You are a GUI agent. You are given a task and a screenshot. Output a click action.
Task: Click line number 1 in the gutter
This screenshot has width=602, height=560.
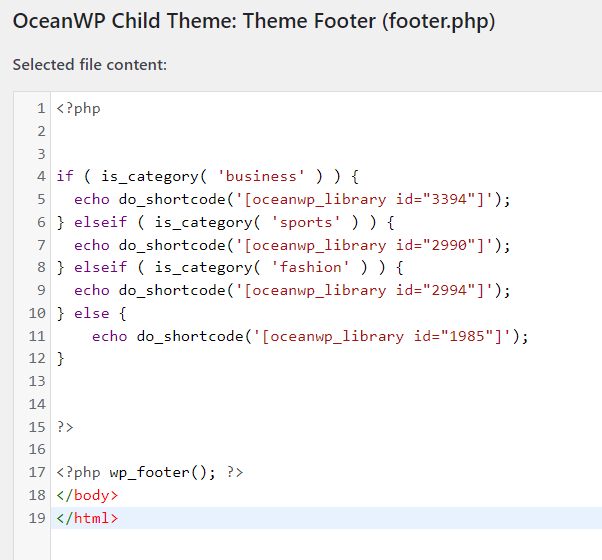[41, 109]
